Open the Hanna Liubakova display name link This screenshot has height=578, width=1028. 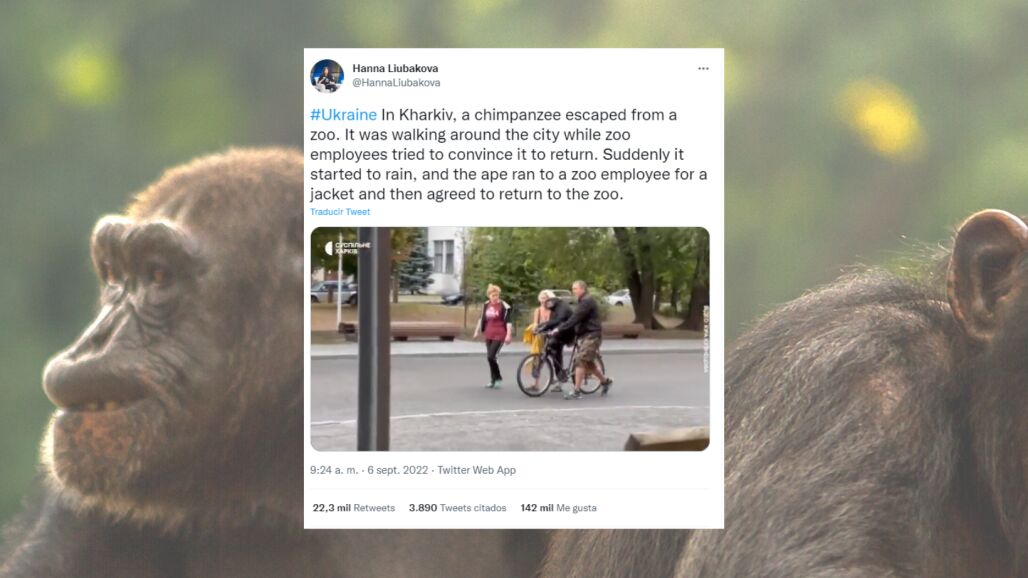pyautogui.click(x=395, y=68)
